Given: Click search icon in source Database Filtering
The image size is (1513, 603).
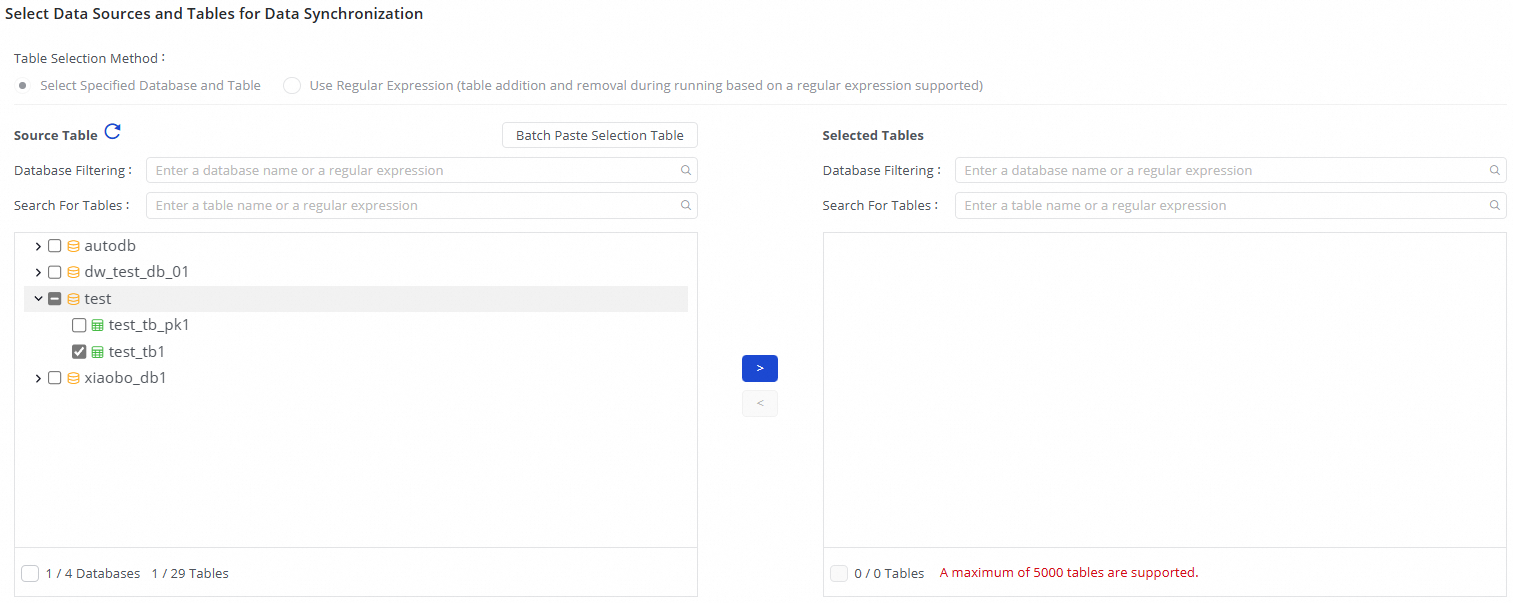Looking at the screenshot, I should tap(686, 170).
